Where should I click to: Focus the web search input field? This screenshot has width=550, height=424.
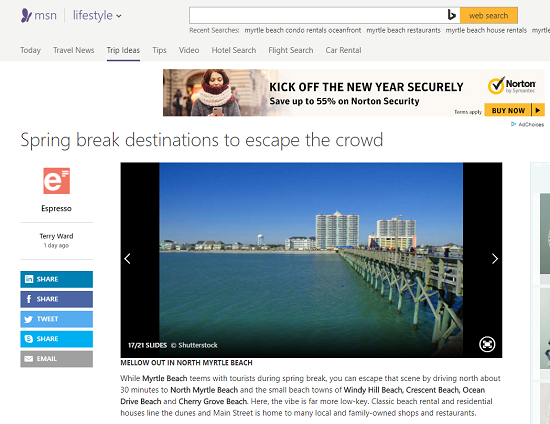click(317, 15)
